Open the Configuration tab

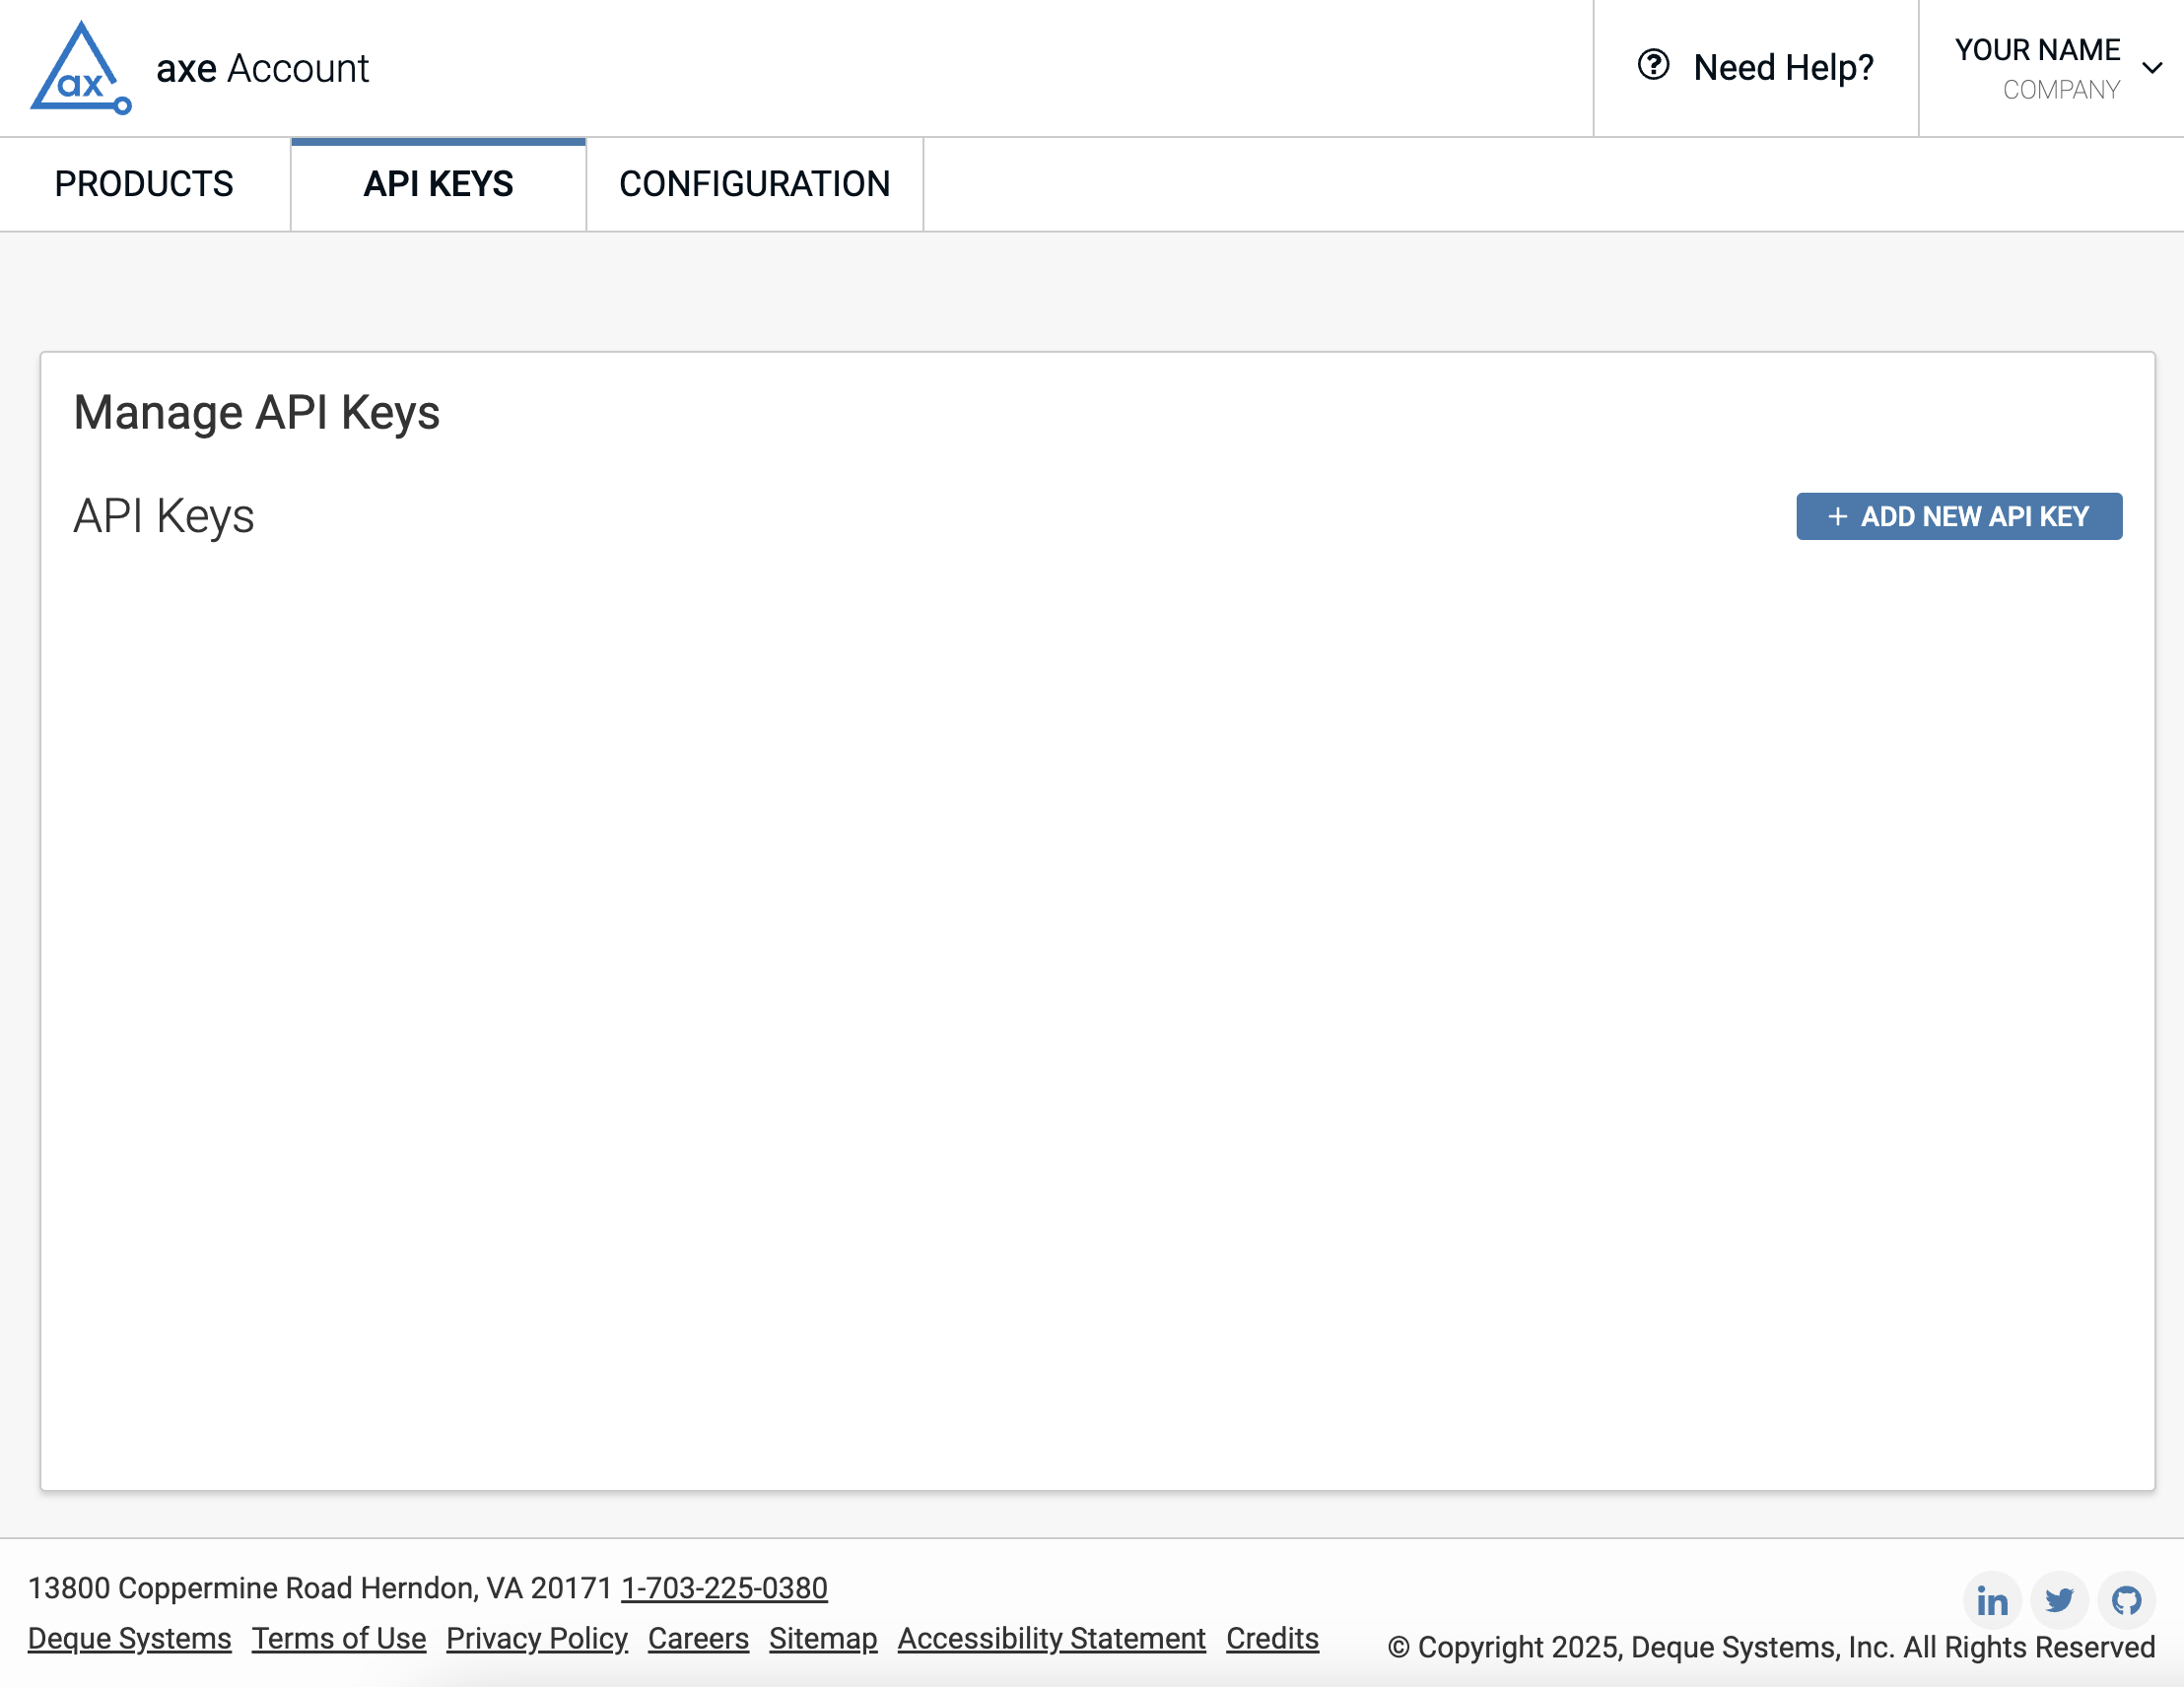click(x=754, y=184)
